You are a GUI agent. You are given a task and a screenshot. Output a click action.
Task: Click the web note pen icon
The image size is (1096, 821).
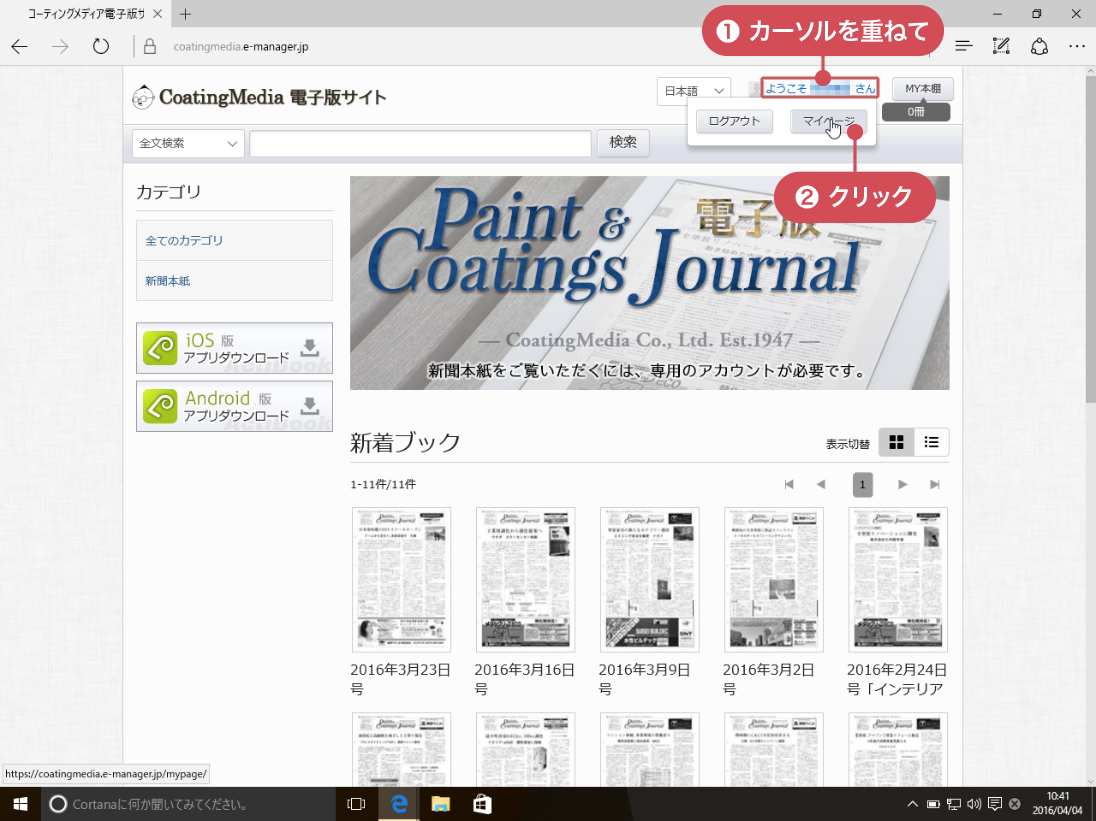pyautogui.click(x=1001, y=46)
